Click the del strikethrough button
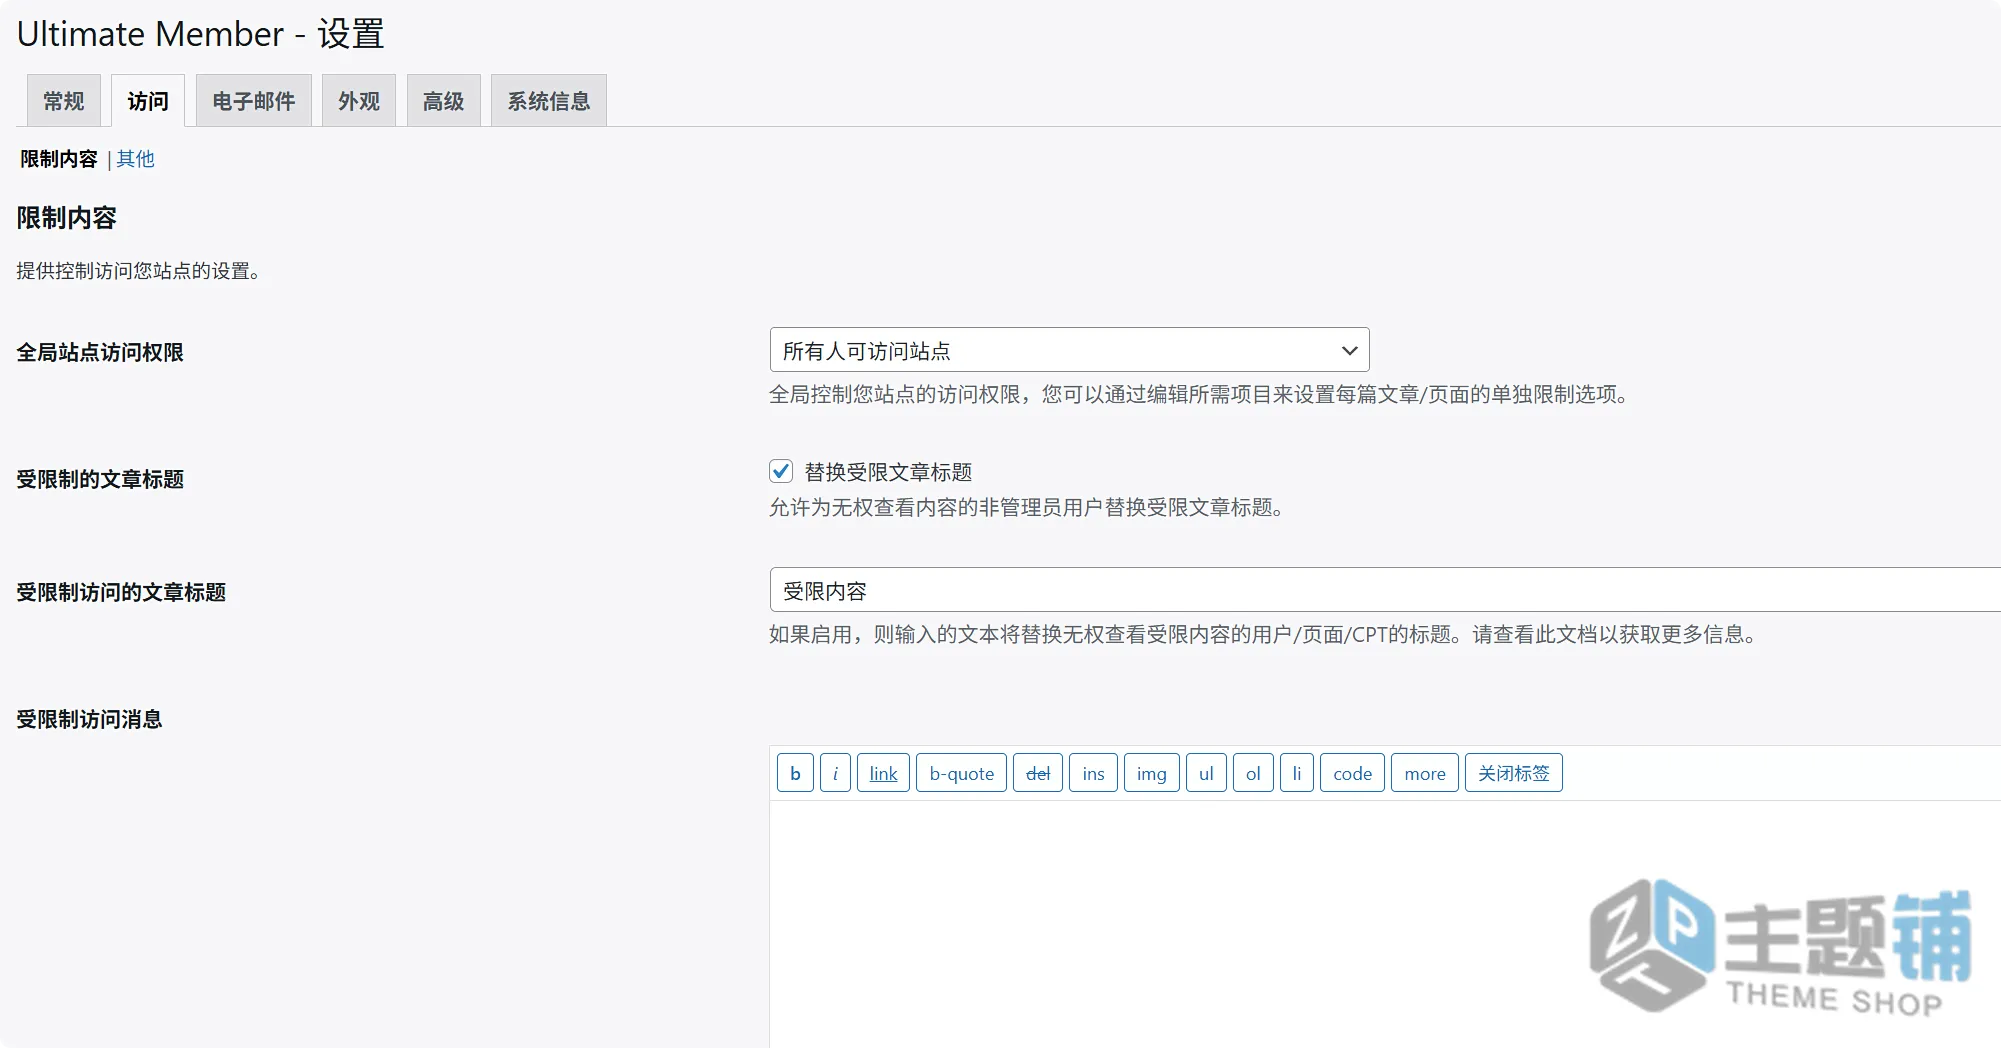The height and width of the screenshot is (1048, 2001). click(x=1038, y=773)
